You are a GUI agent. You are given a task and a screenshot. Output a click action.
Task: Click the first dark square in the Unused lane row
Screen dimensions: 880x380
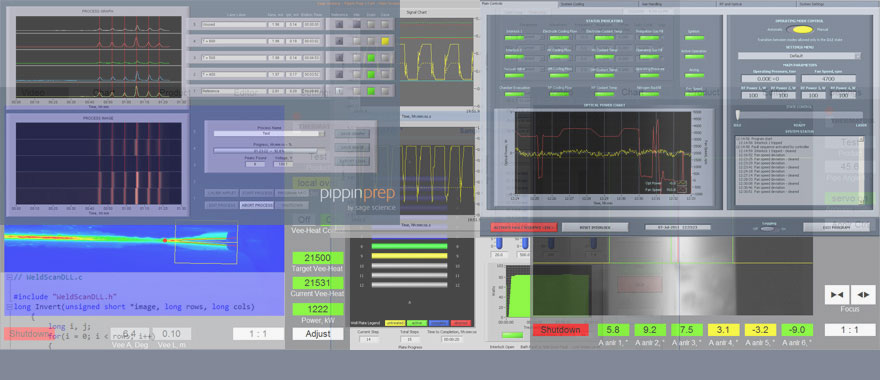(340, 24)
